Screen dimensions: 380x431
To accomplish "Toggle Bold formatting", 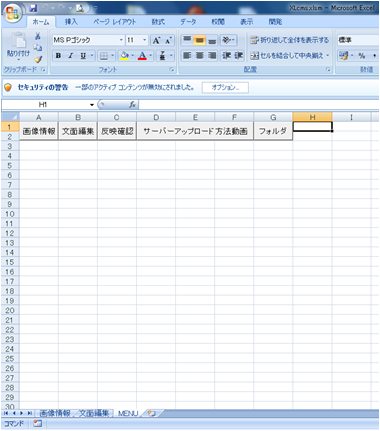I will tap(58, 56).
